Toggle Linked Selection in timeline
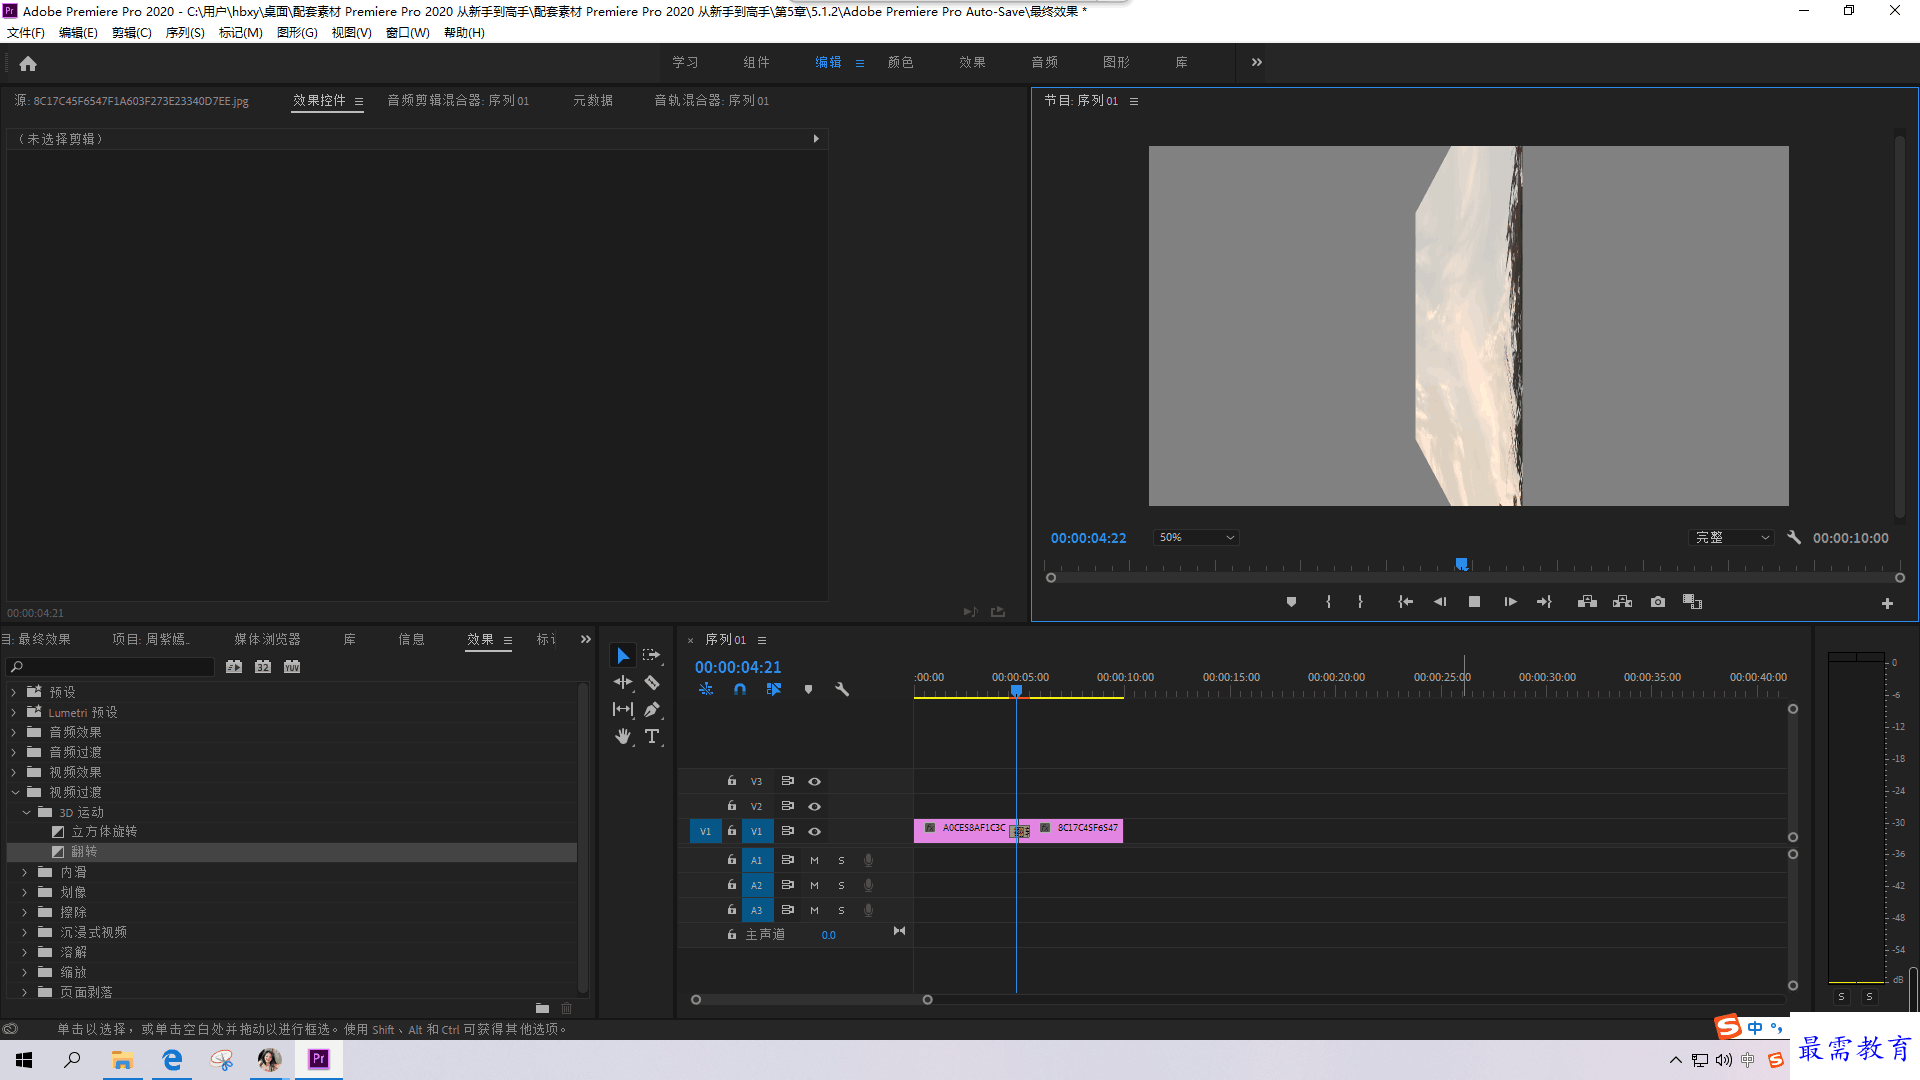 [x=774, y=689]
